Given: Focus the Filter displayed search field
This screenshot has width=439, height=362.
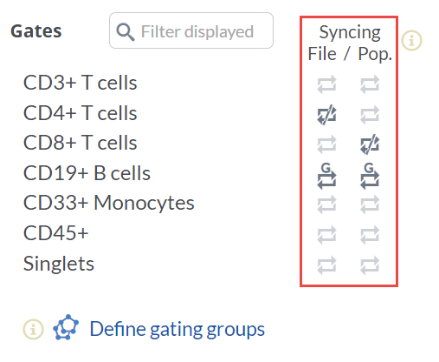Looking at the screenshot, I should (191, 31).
